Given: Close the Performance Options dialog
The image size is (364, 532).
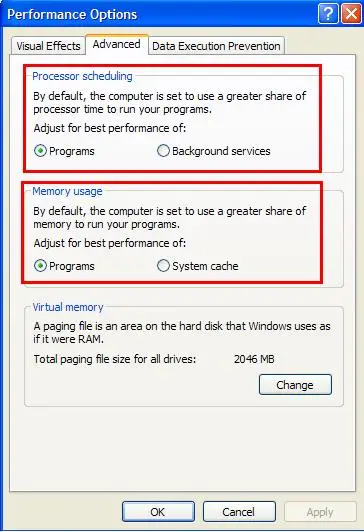Looking at the screenshot, I should click(x=351, y=14).
